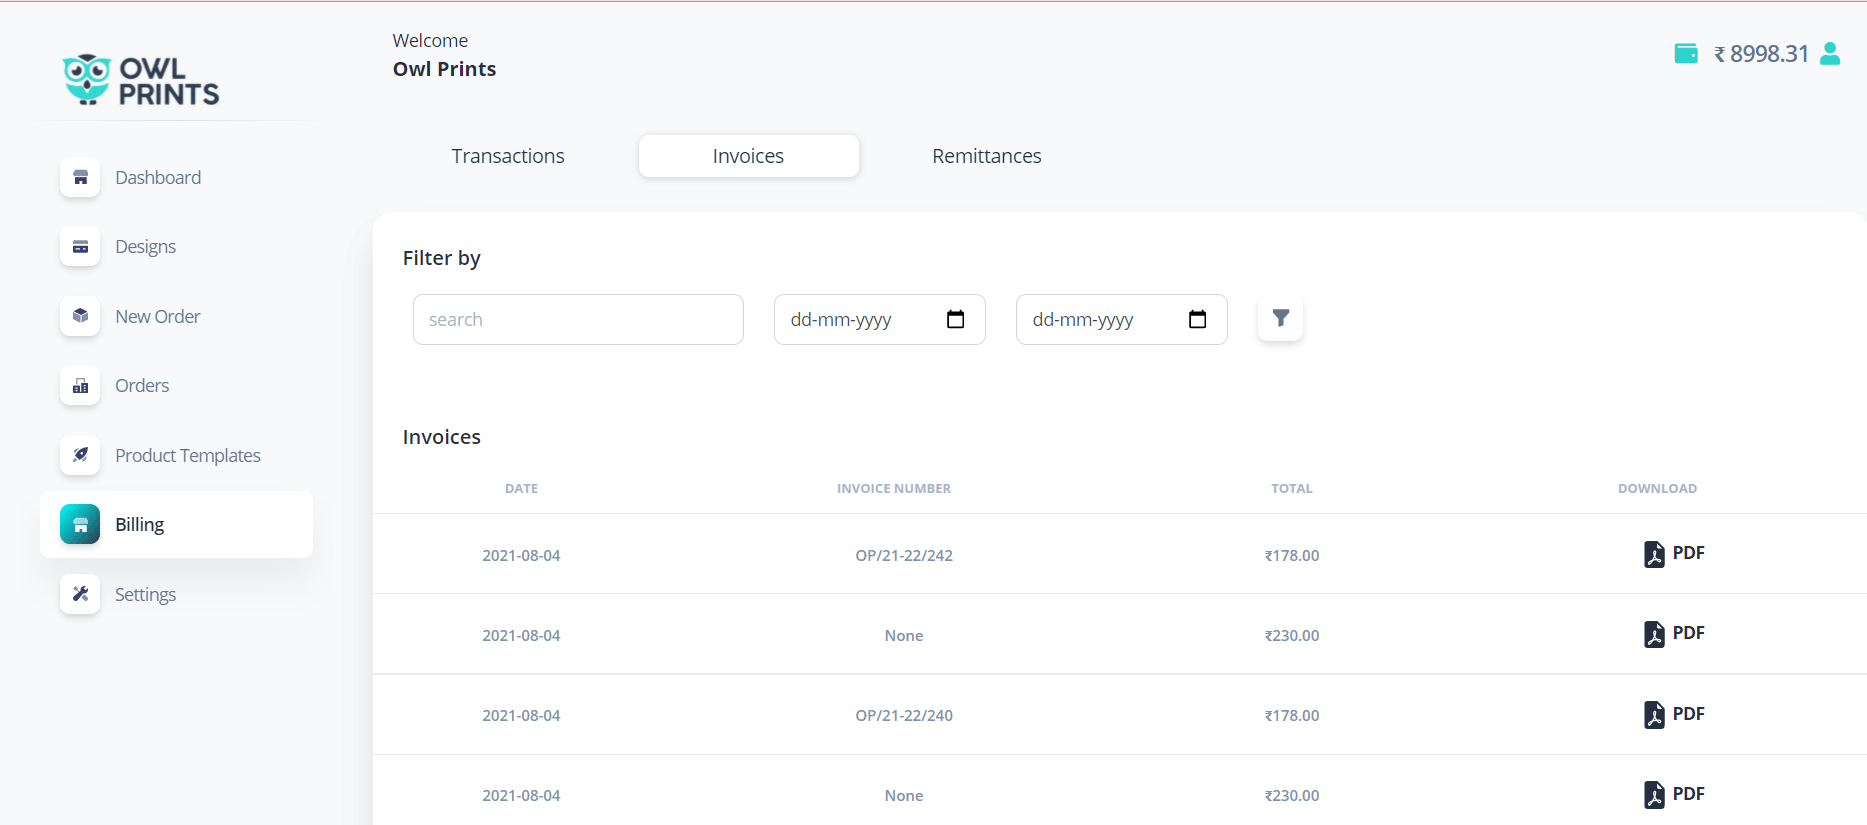Click PDF file icon for invoice OP/21-22/240
Screen dimensions: 1867x825
point(1654,714)
